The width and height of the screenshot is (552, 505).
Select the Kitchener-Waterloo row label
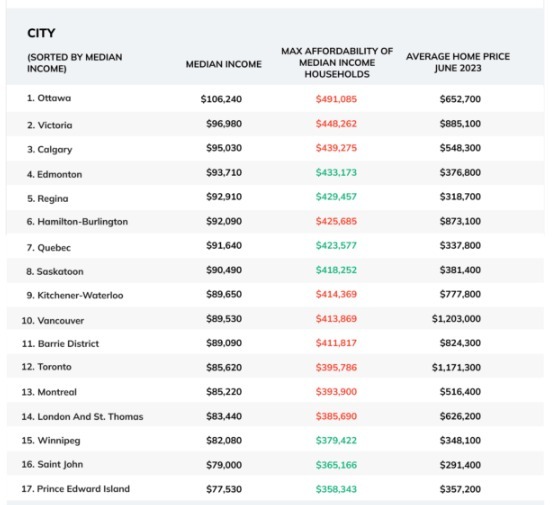75,295
